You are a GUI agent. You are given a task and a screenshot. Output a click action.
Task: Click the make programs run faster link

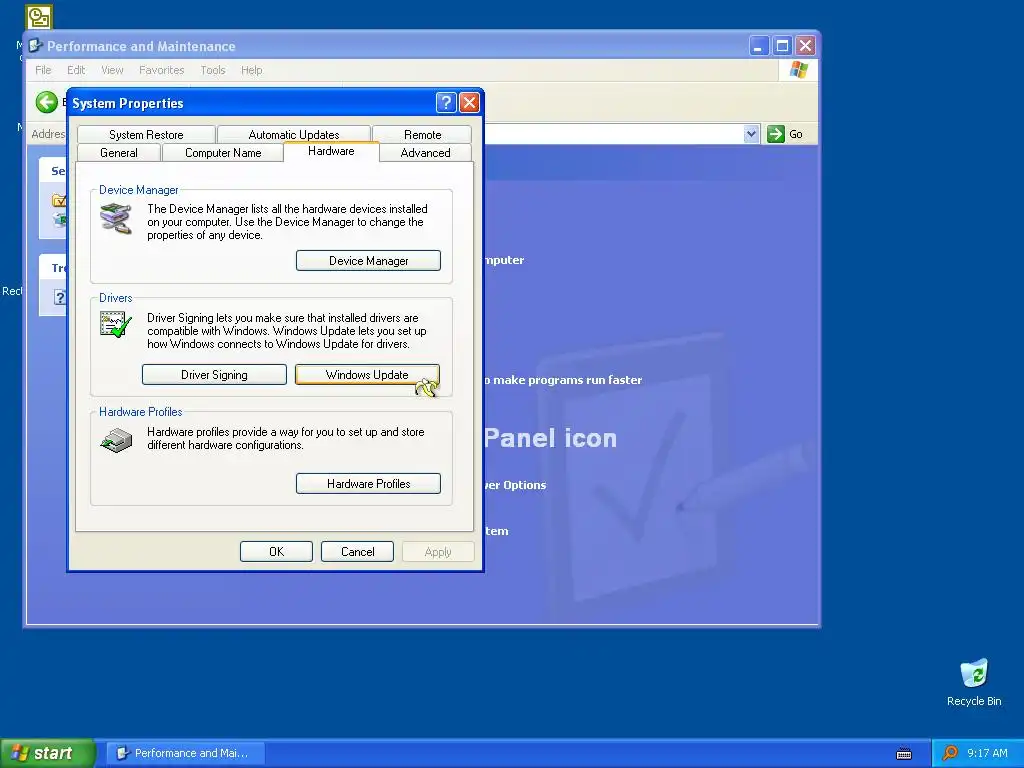point(564,380)
